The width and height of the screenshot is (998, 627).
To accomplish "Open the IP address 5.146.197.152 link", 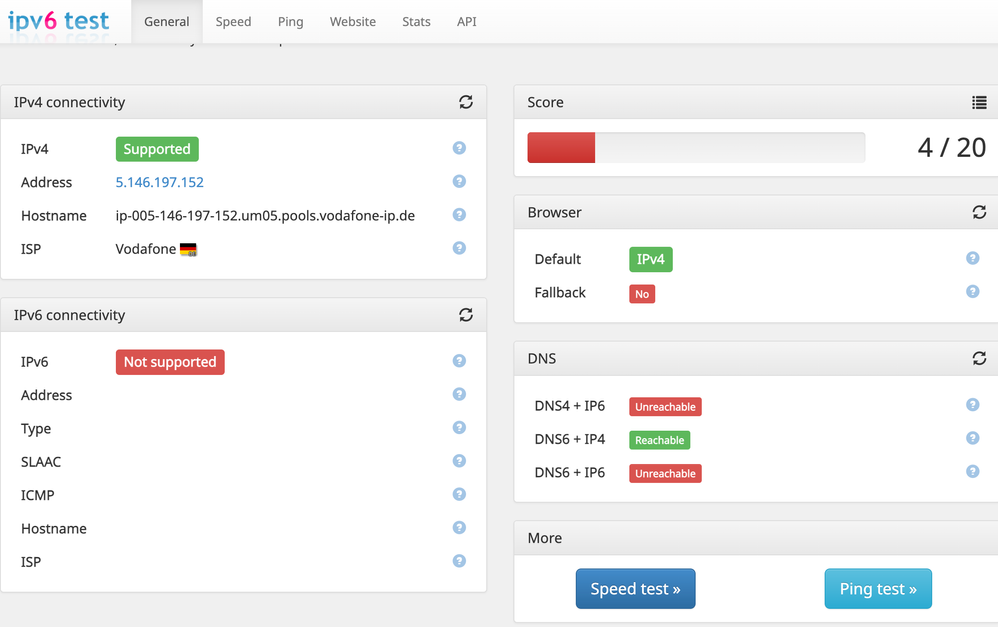I will [159, 182].
